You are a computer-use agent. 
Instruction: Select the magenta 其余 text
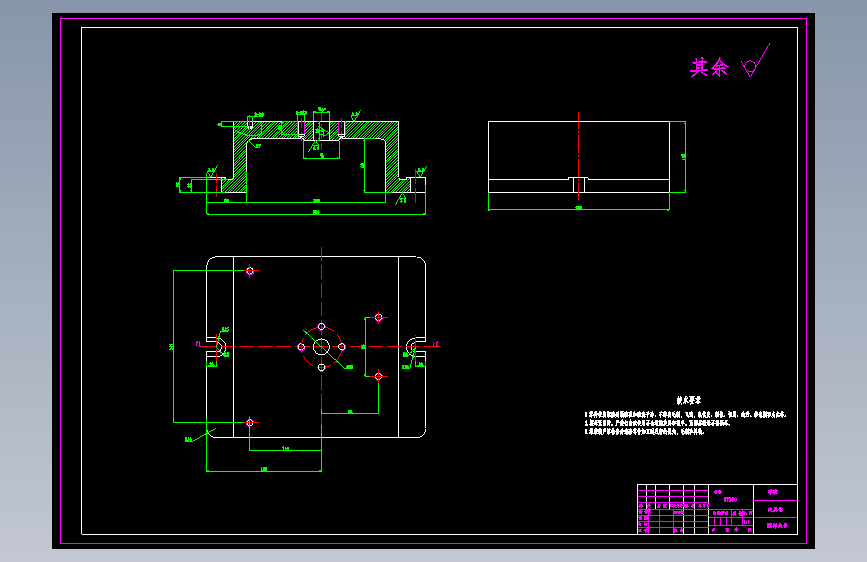[709, 67]
